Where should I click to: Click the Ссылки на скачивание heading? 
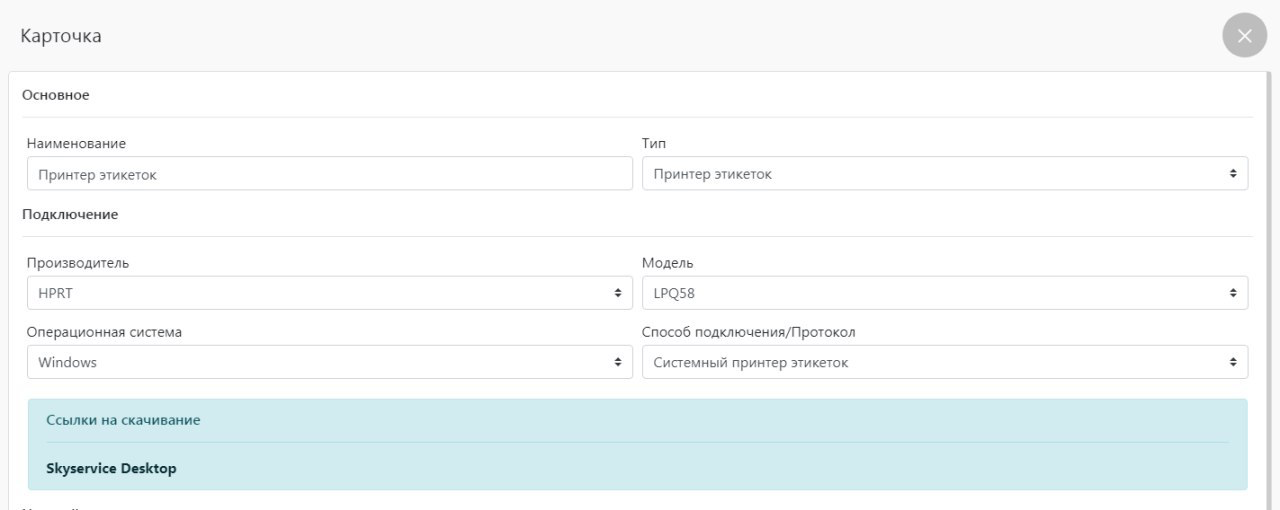point(123,420)
